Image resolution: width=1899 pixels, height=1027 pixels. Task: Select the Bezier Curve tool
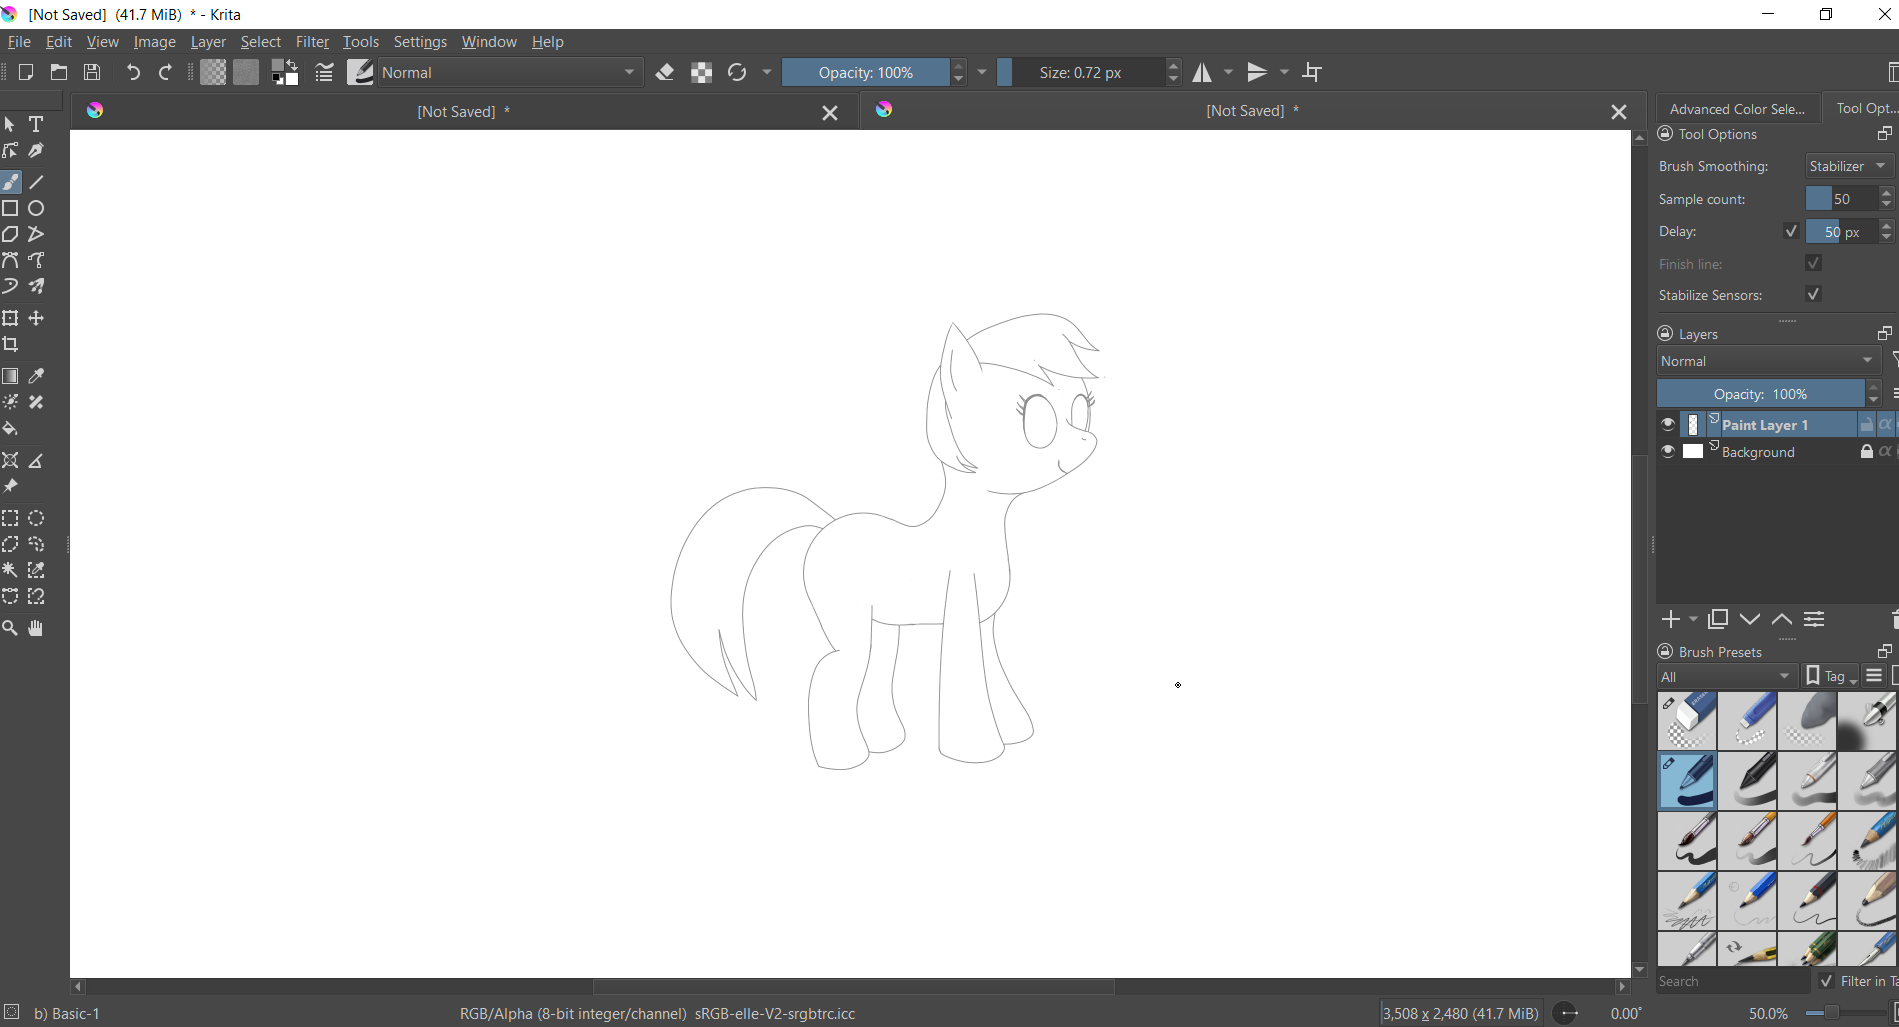pos(11,260)
